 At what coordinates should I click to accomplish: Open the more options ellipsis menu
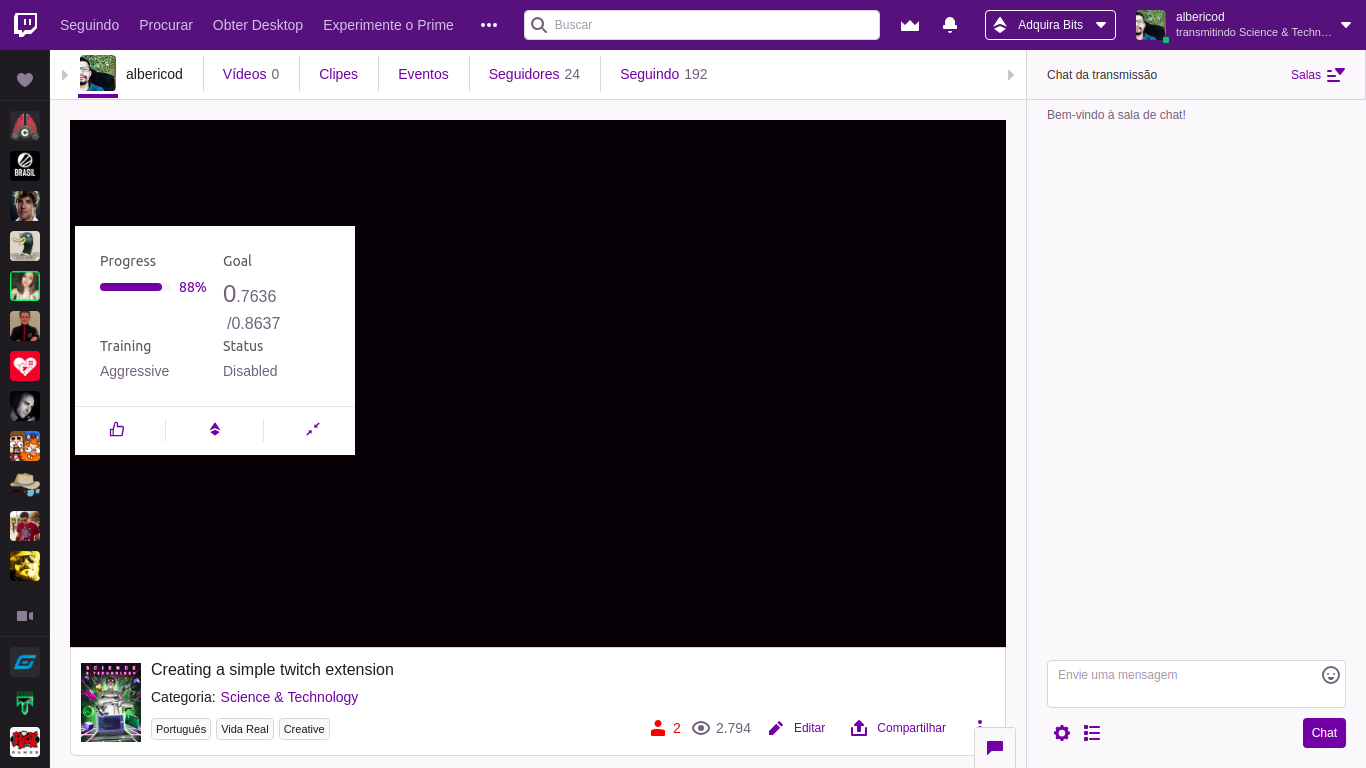coord(489,25)
